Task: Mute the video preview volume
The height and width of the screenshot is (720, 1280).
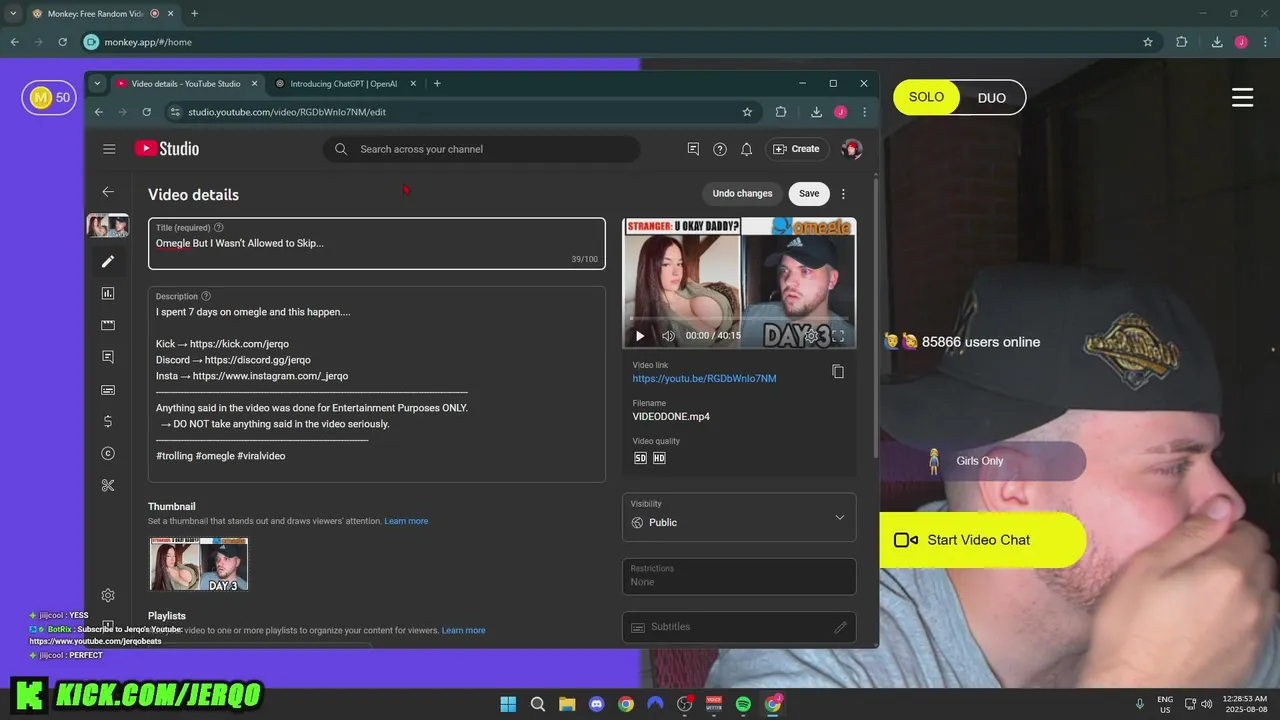Action: click(x=668, y=336)
